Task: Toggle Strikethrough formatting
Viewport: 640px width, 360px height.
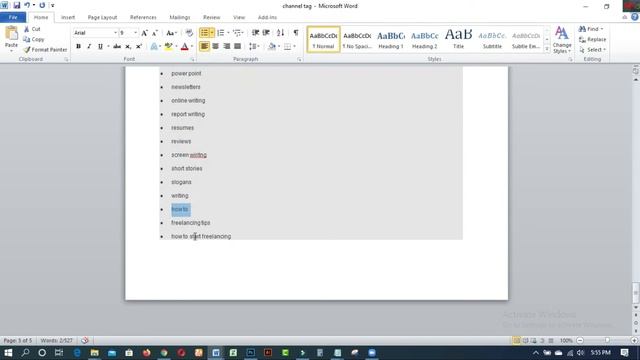Action: pyautogui.click(x=117, y=47)
